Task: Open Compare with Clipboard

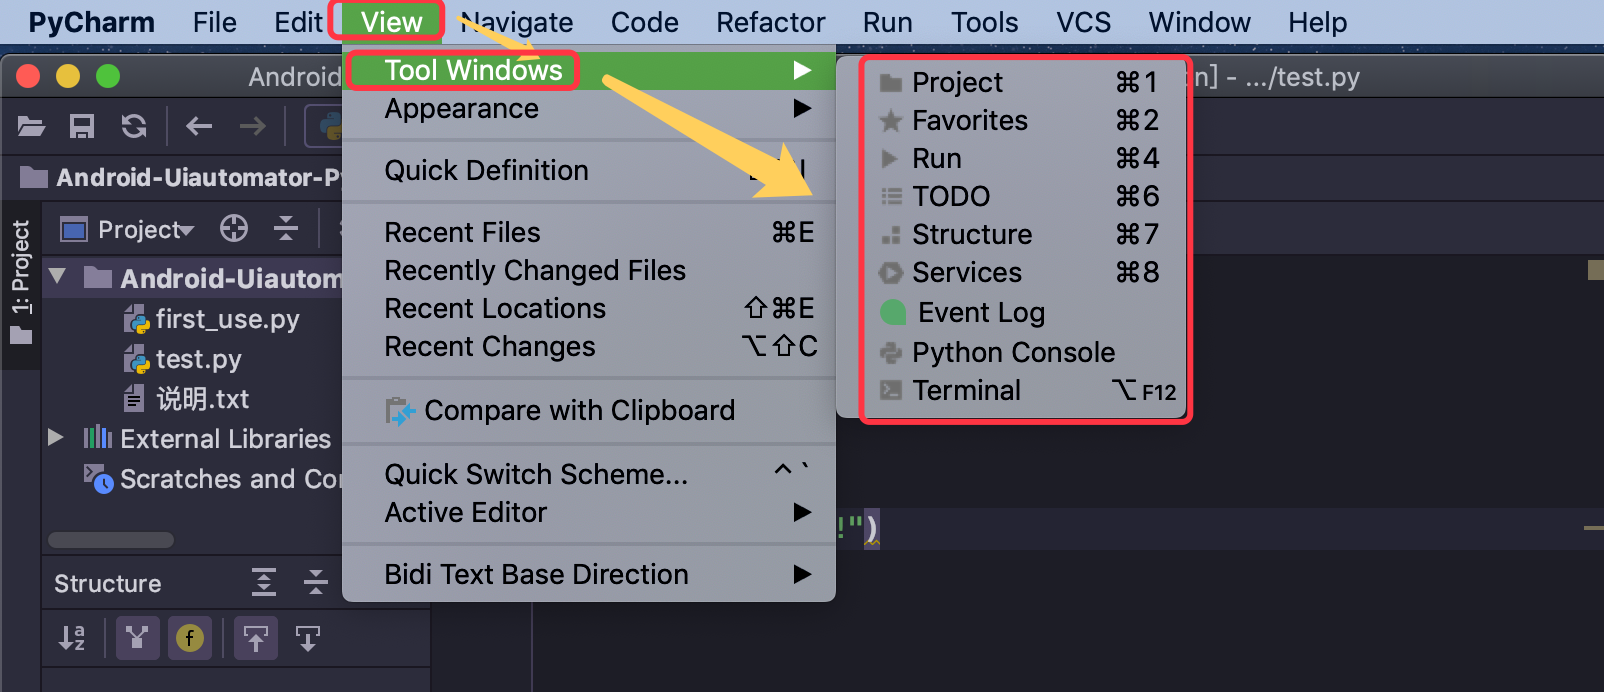Action: click(579, 411)
